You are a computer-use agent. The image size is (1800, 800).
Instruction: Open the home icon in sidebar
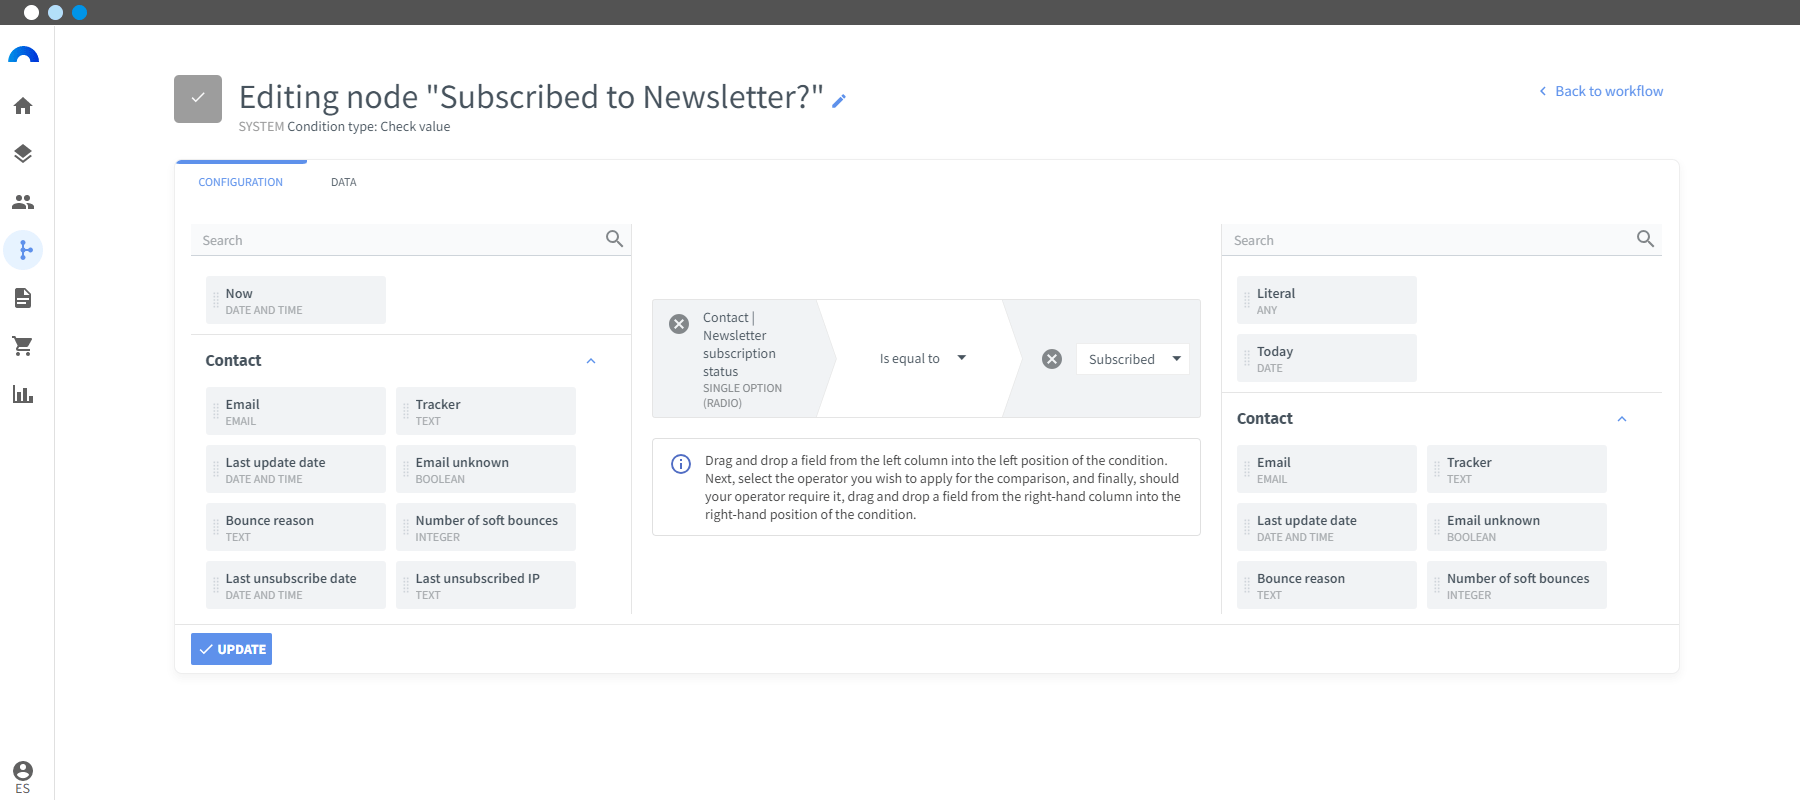[x=23, y=106]
